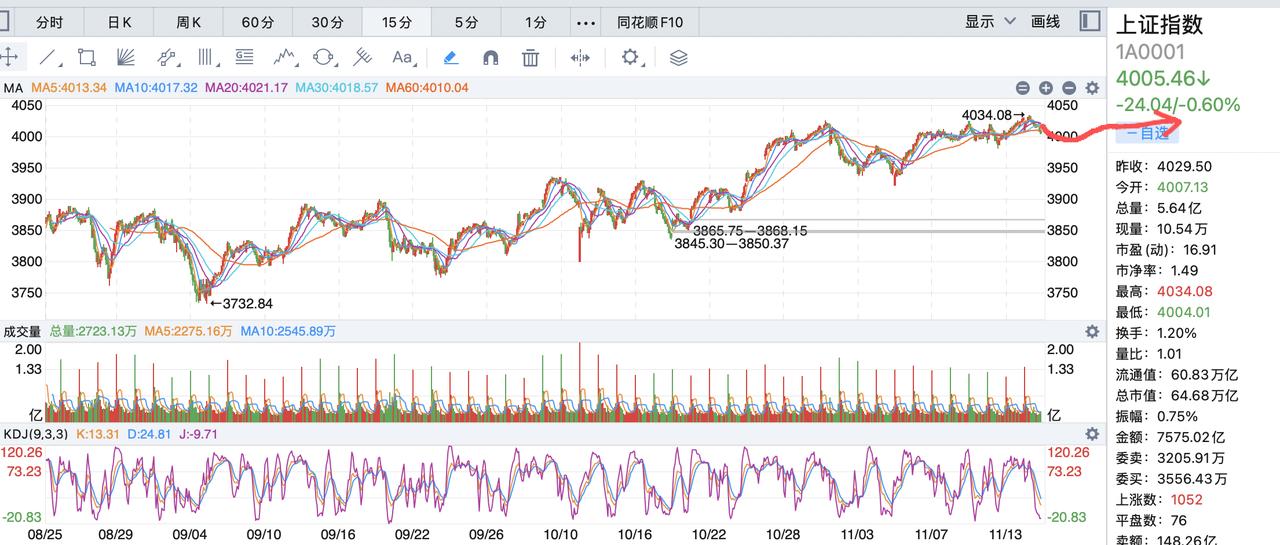1280x545 pixels.
Task: Click the layers stack icon
Action: [x=679, y=57]
